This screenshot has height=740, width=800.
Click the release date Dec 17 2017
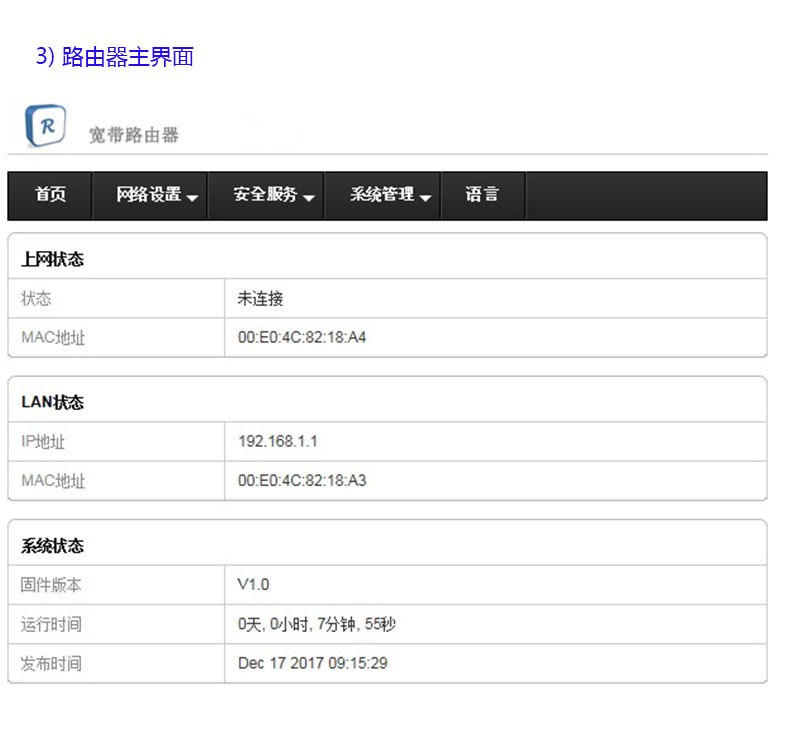click(x=312, y=663)
